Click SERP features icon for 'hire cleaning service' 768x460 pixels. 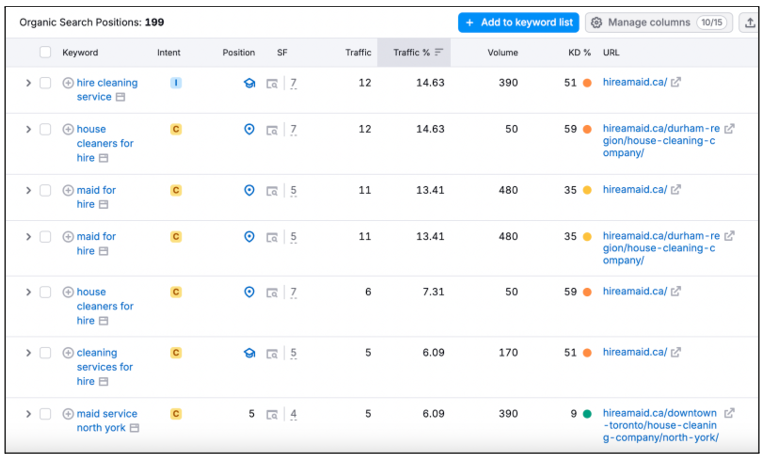click(x=272, y=84)
